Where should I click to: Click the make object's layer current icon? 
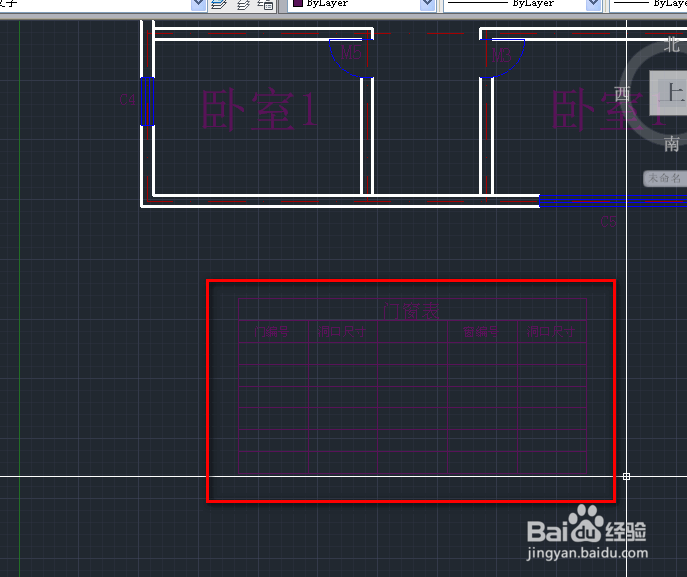coord(219,4)
